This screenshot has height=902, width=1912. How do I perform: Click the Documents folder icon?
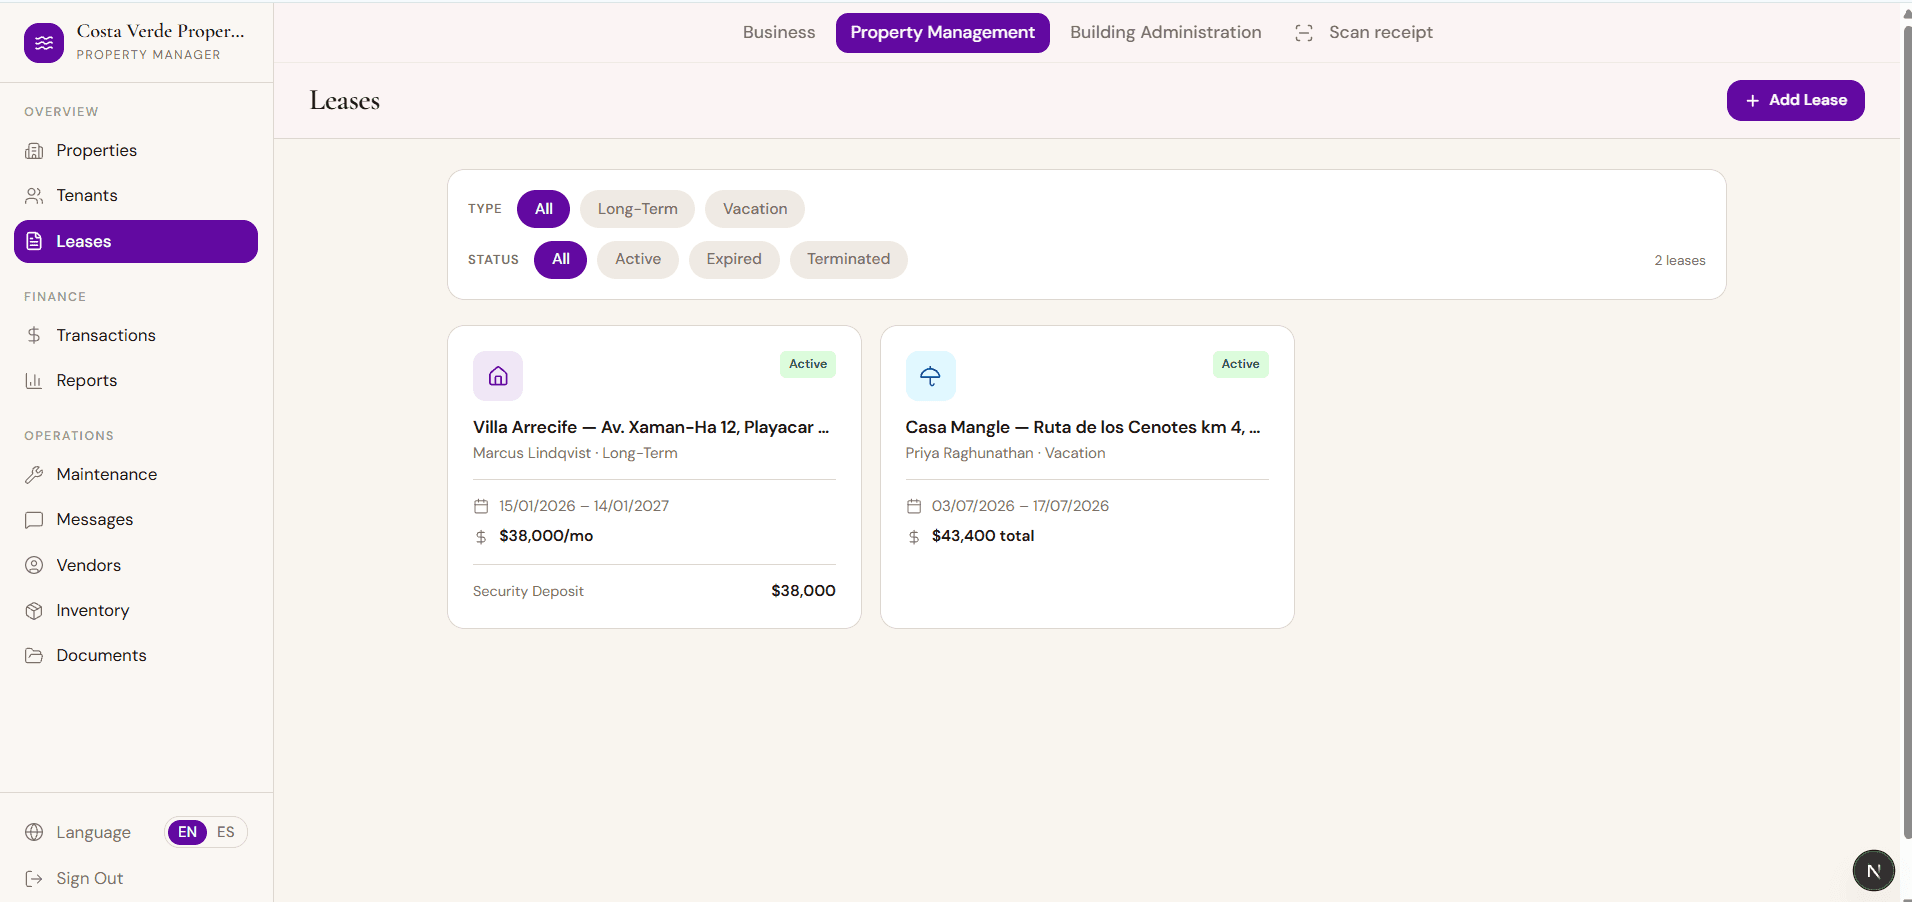[x=34, y=655]
